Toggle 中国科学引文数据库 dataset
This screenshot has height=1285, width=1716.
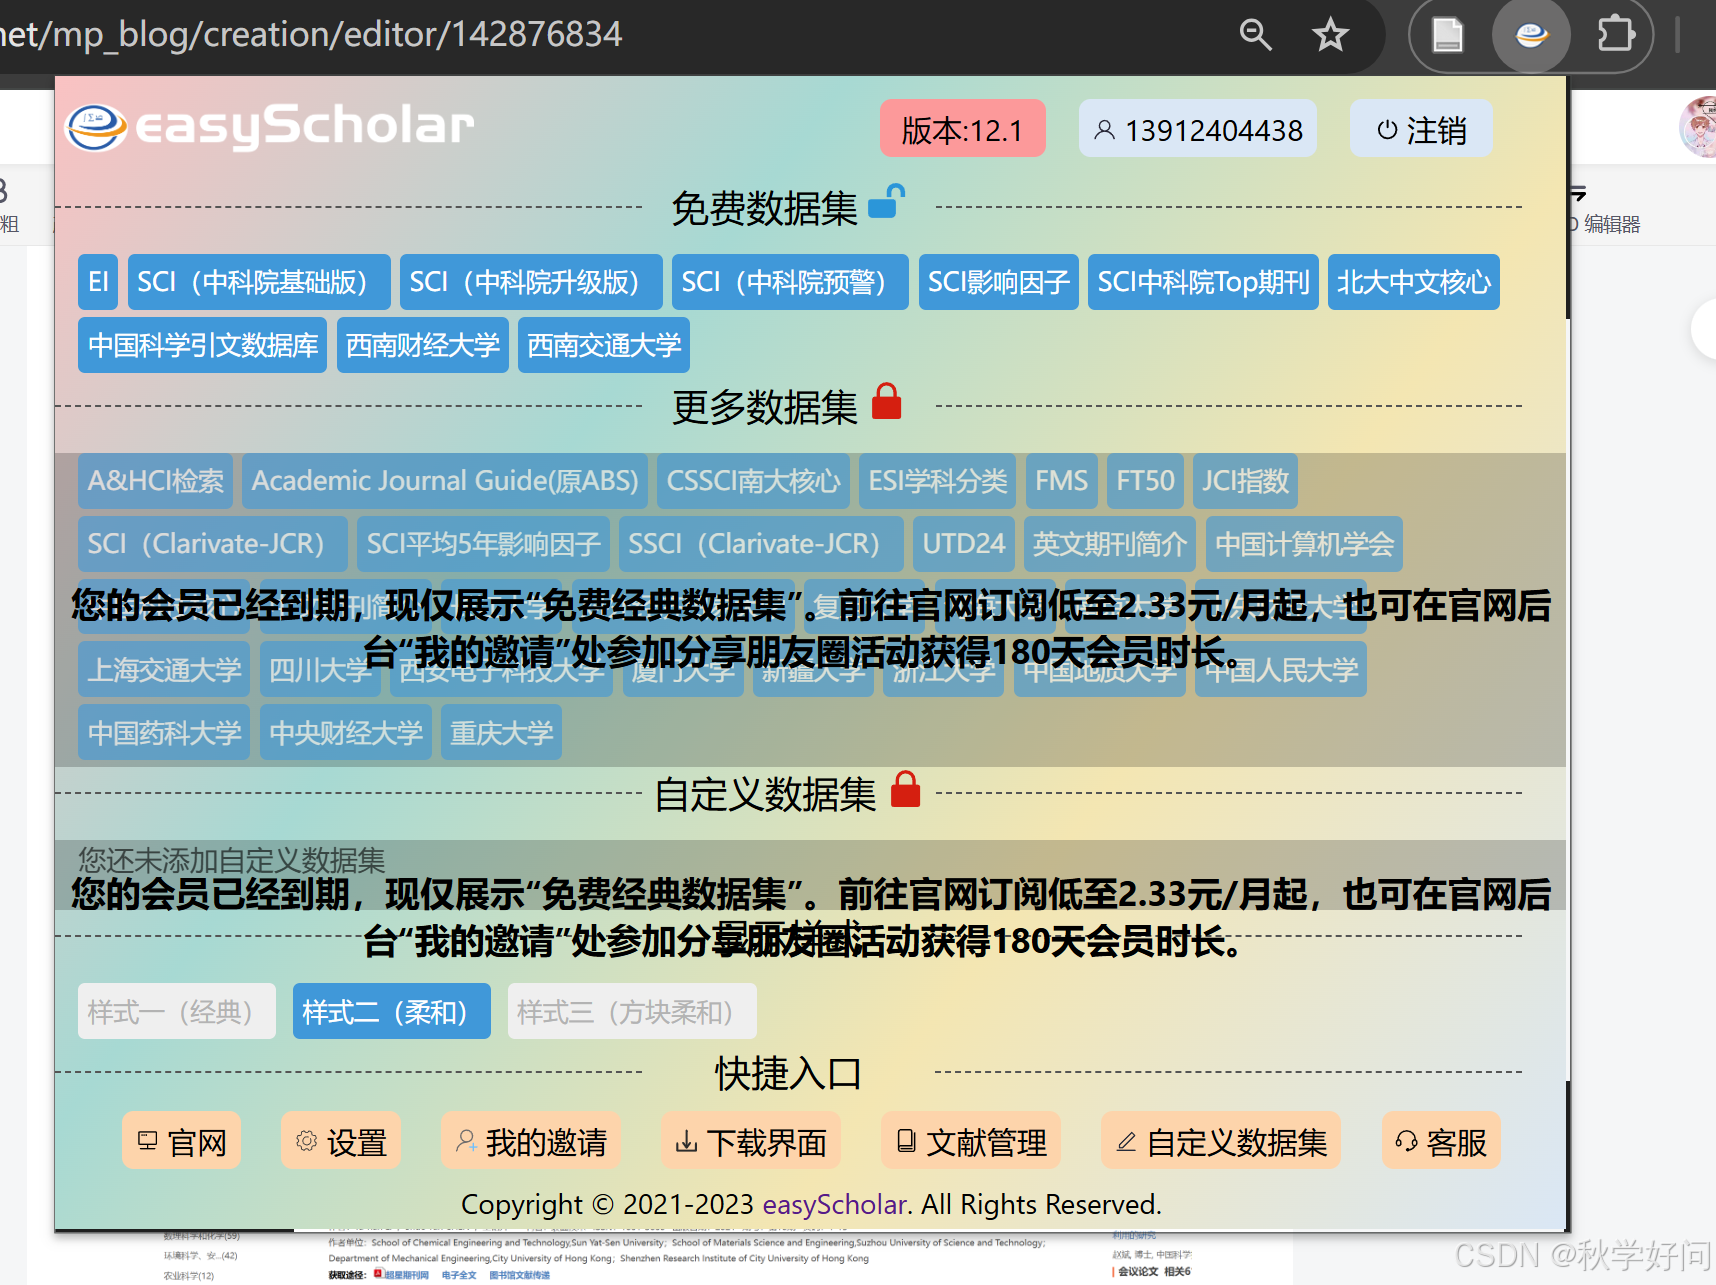click(203, 345)
